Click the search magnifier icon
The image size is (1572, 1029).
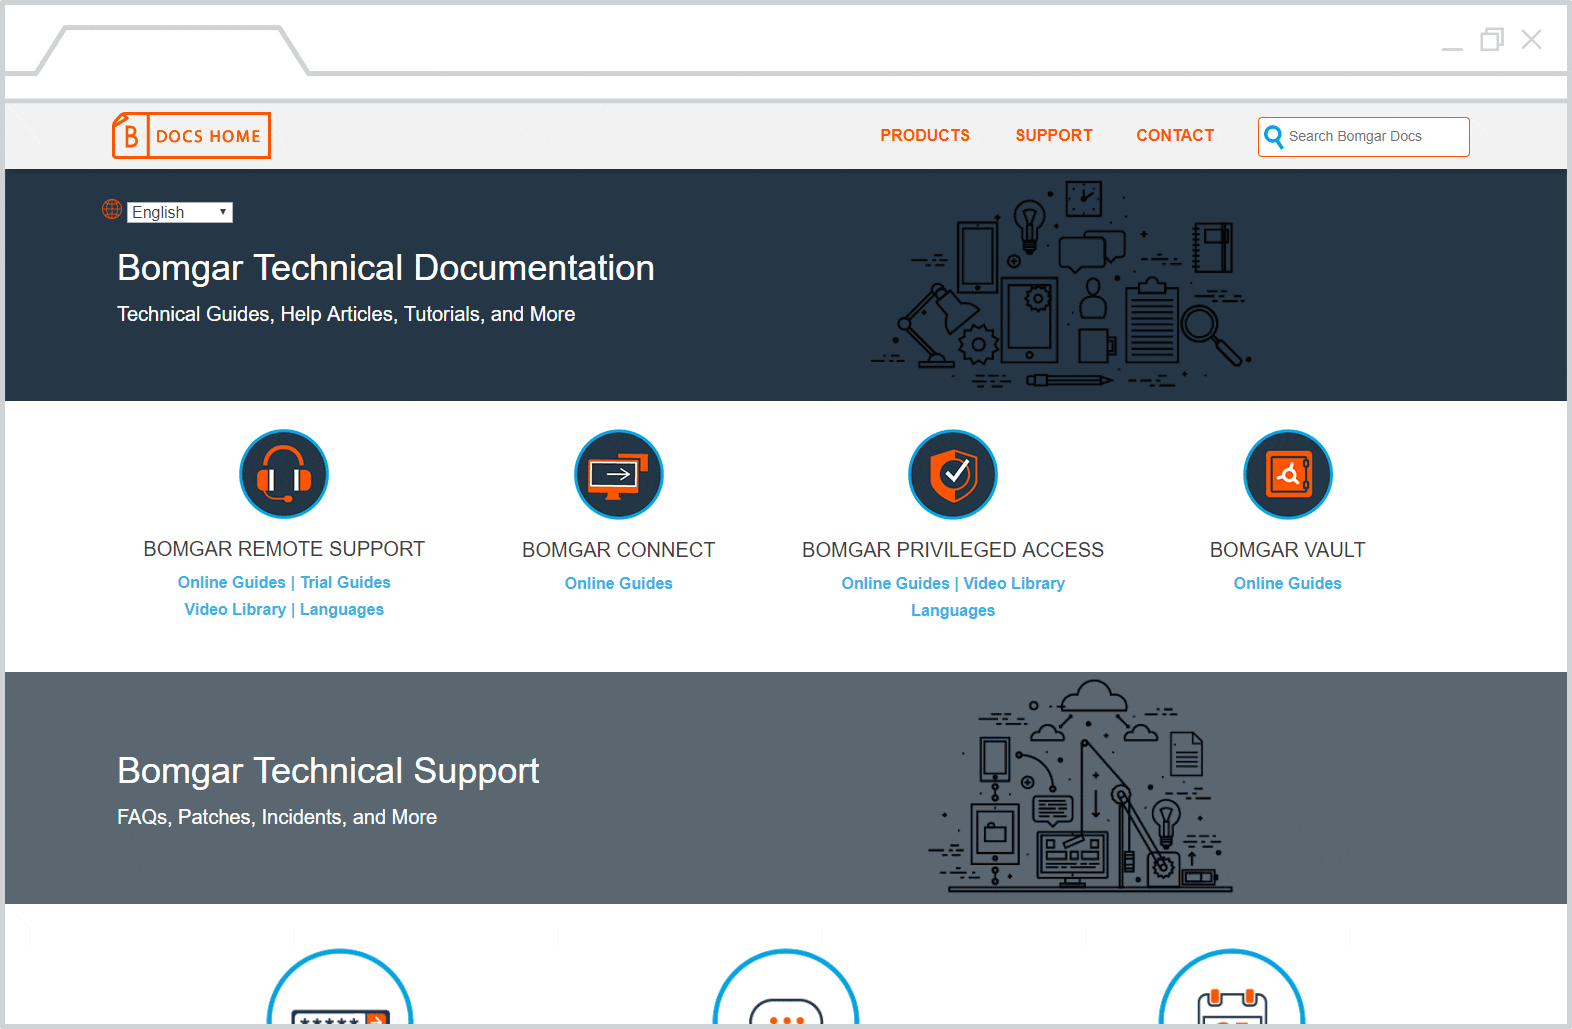point(1273,137)
